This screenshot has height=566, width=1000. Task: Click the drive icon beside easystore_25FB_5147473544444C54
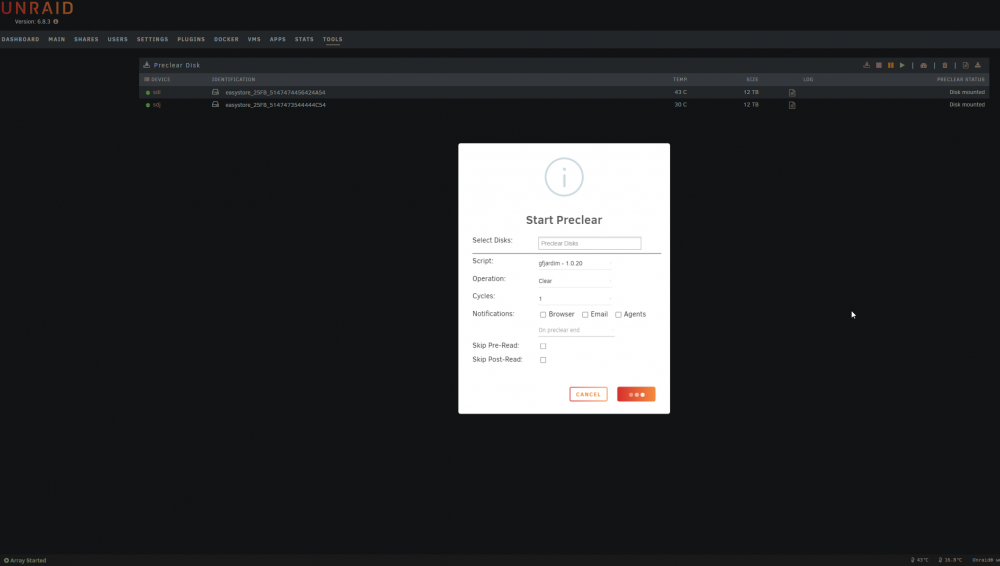216,104
